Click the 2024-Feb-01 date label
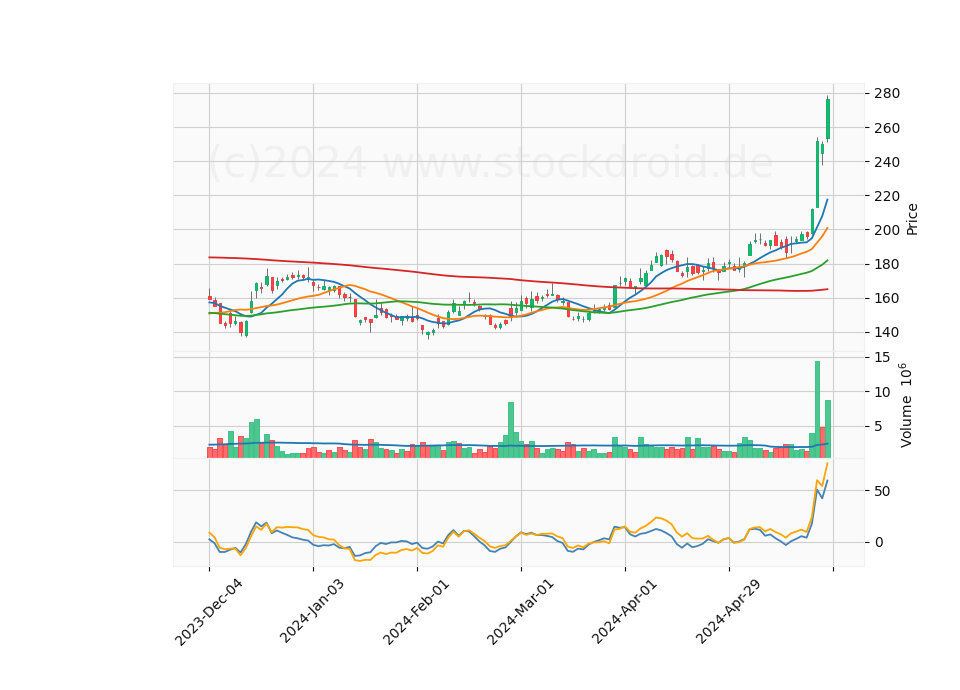The width and height of the screenshot is (960, 690). [x=416, y=612]
